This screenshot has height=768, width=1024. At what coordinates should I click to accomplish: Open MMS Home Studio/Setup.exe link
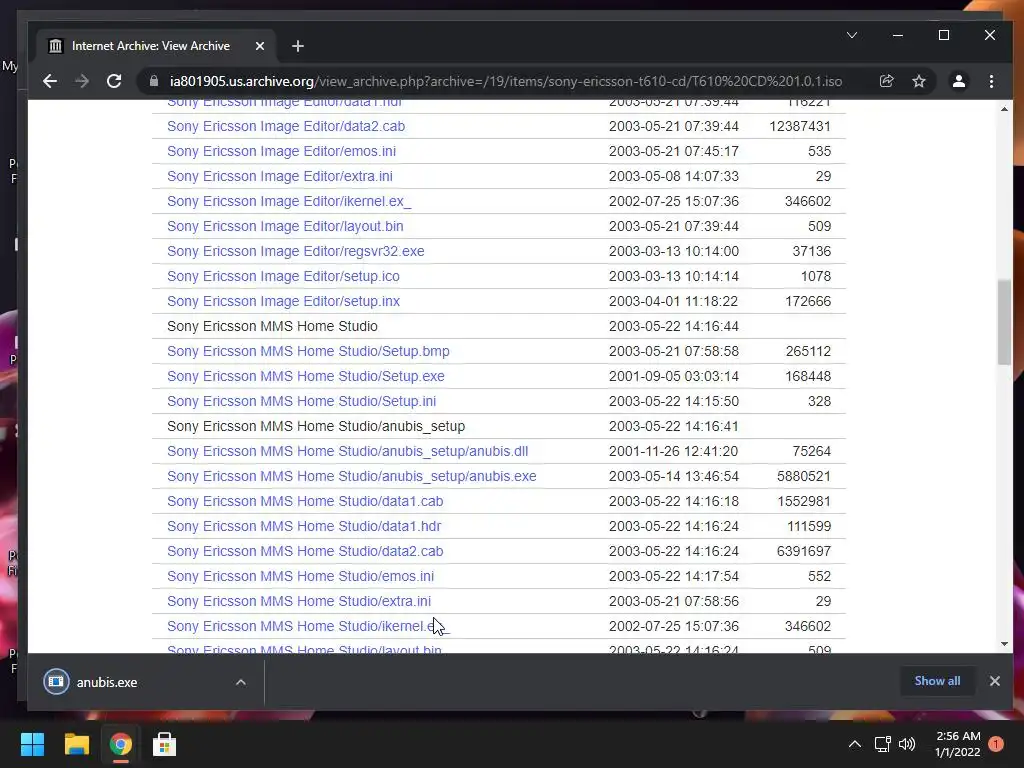[305, 376]
